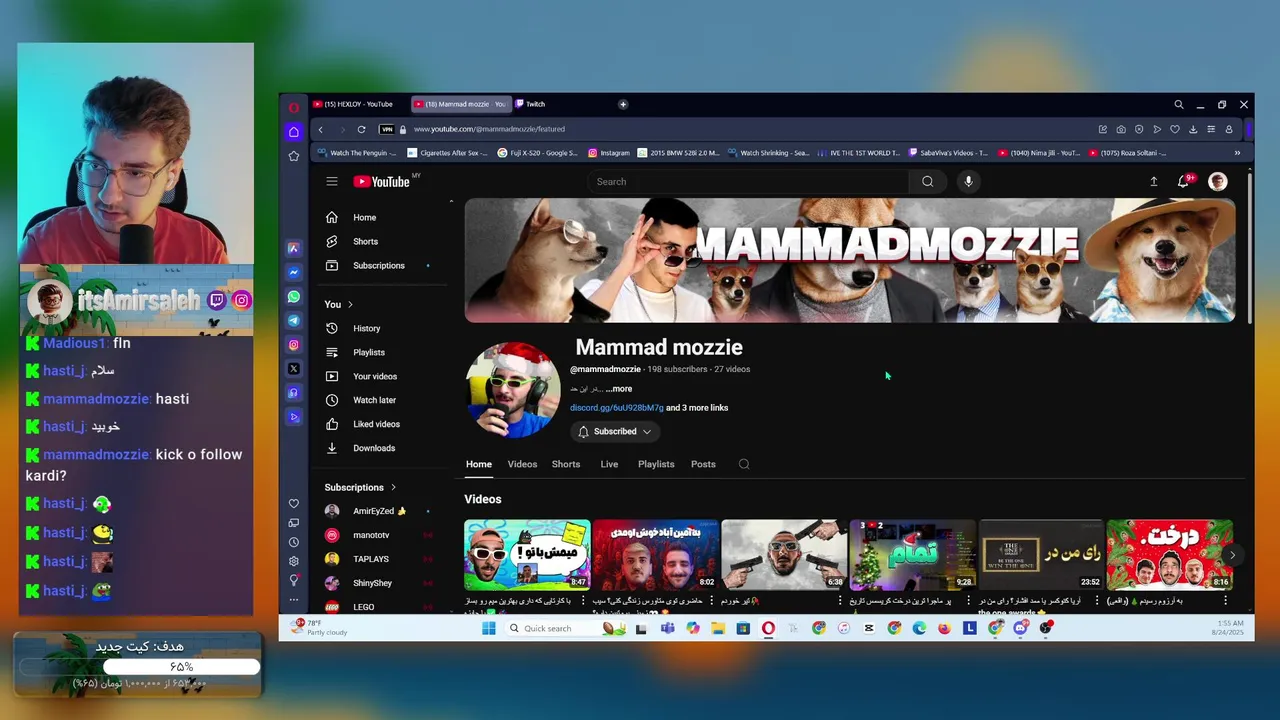Image resolution: width=1280 pixels, height=720 pixels.
Task: Open the YouTube account avatar menu
Action: pos(1217,181)
